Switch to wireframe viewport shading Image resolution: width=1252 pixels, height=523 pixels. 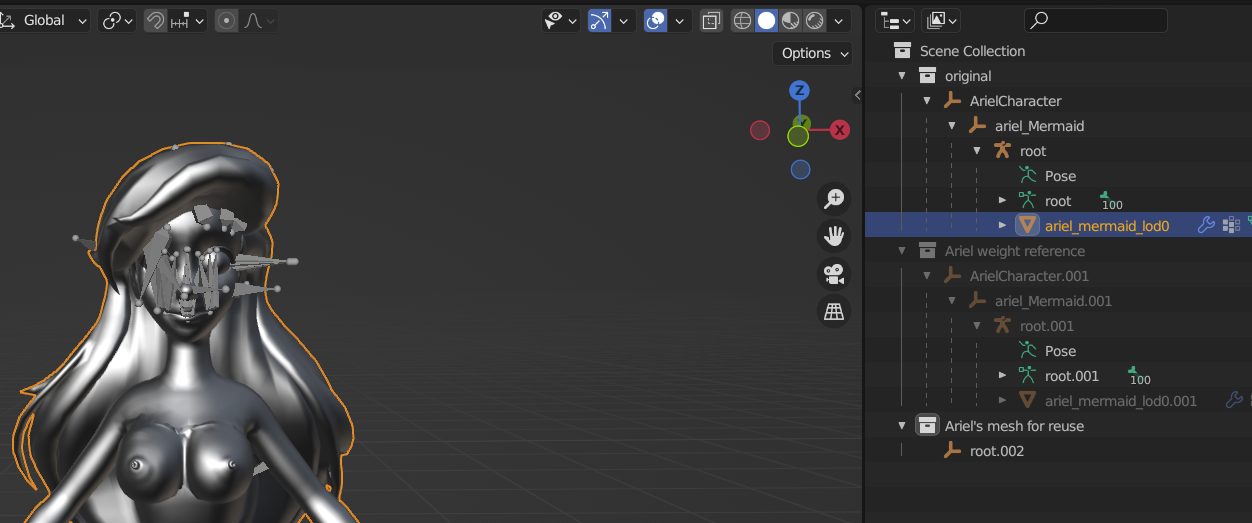point(743,20)
